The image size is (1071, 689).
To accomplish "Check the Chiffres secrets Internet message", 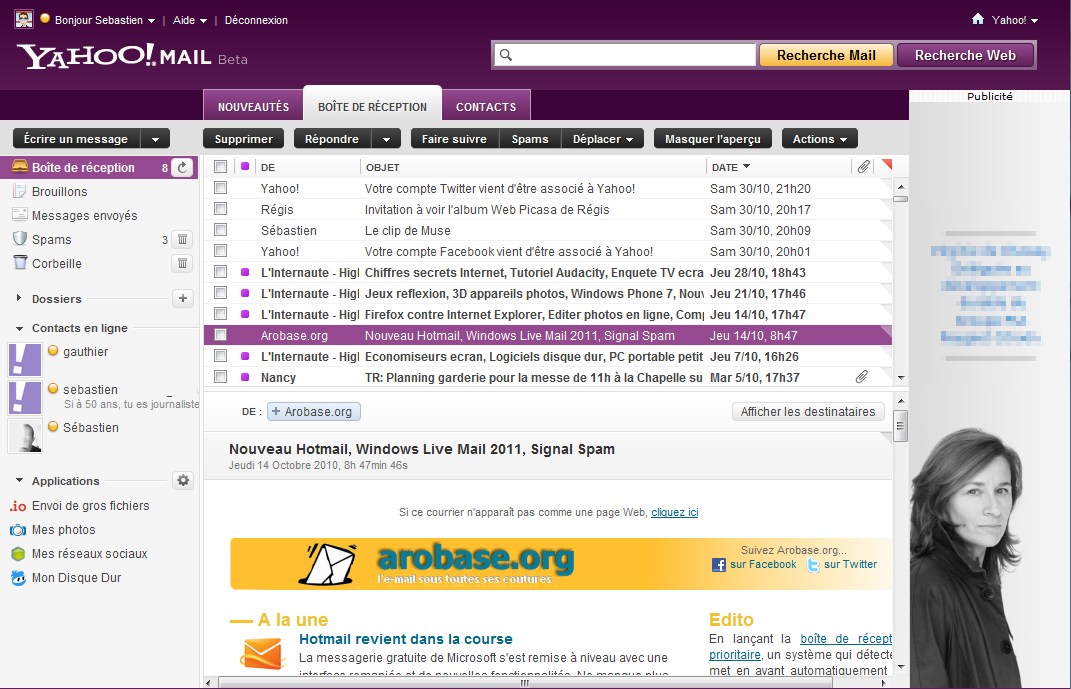I will click(x=221, y=272).
